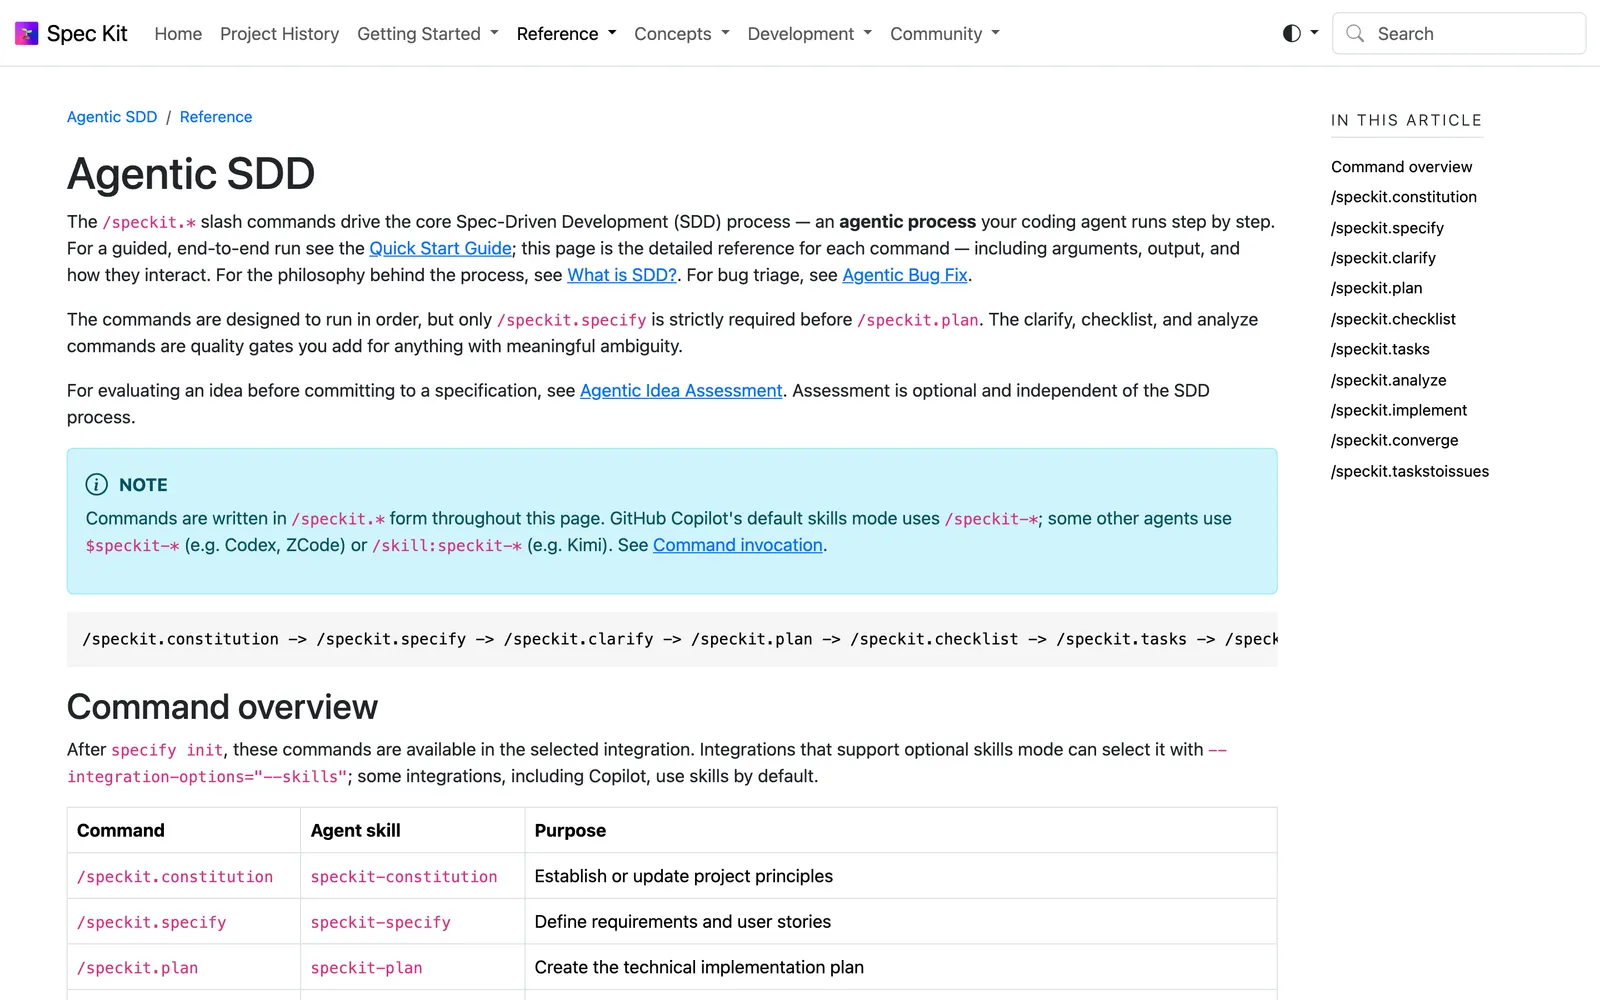Jump to /speckit.analyze in article outline
The image size is (1600, 1000).
(1389, 380)
